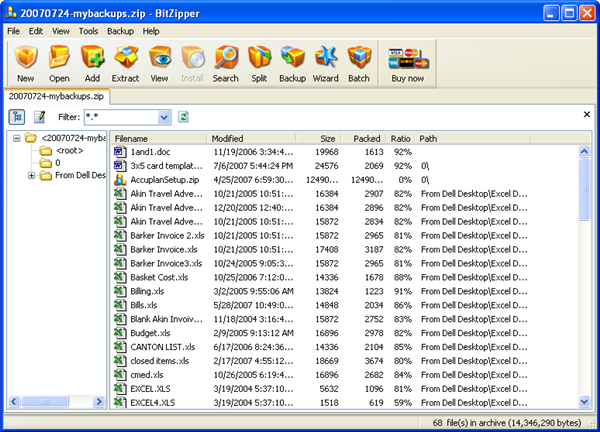Click inside the Filter text field
The image size is (600, 432).
coord(121,117)
